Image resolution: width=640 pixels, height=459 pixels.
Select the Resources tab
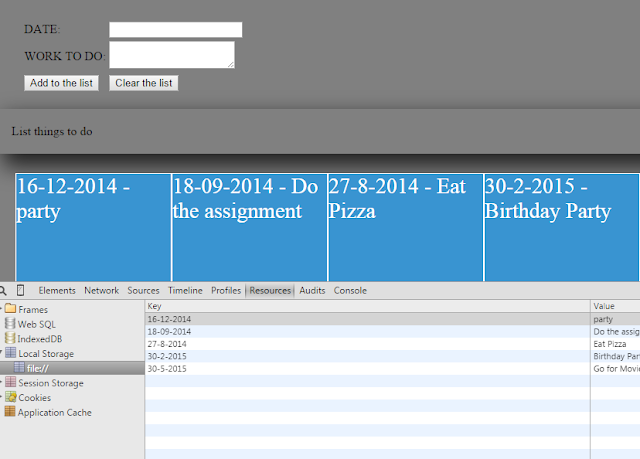[x=270, y=290]
